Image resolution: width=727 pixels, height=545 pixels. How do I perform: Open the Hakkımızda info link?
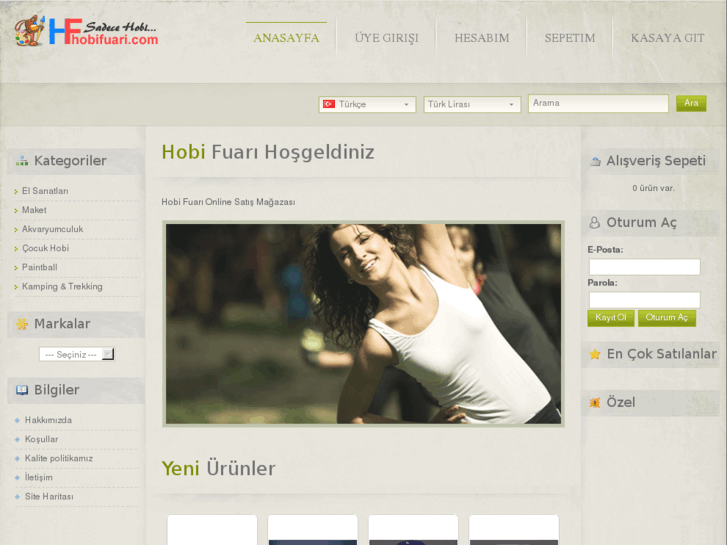(x=48, y=420)
